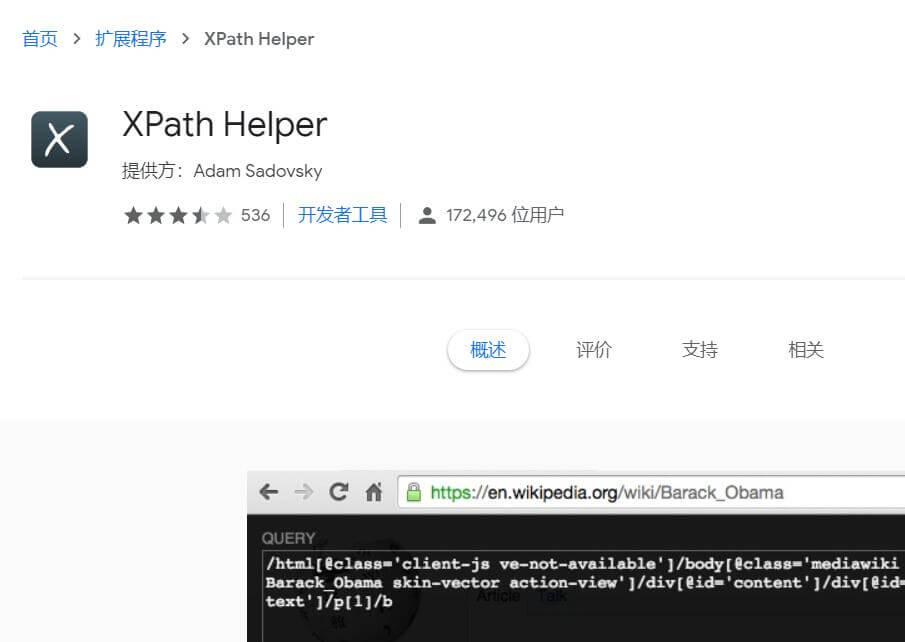Image resolution: width=905 pixels, height=642 pixels.
Task: Click the XPath Helper extension logo
Action: (x=59, y=139)
